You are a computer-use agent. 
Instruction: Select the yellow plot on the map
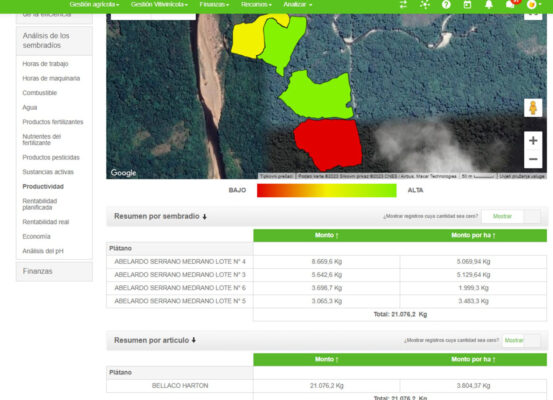248,40
